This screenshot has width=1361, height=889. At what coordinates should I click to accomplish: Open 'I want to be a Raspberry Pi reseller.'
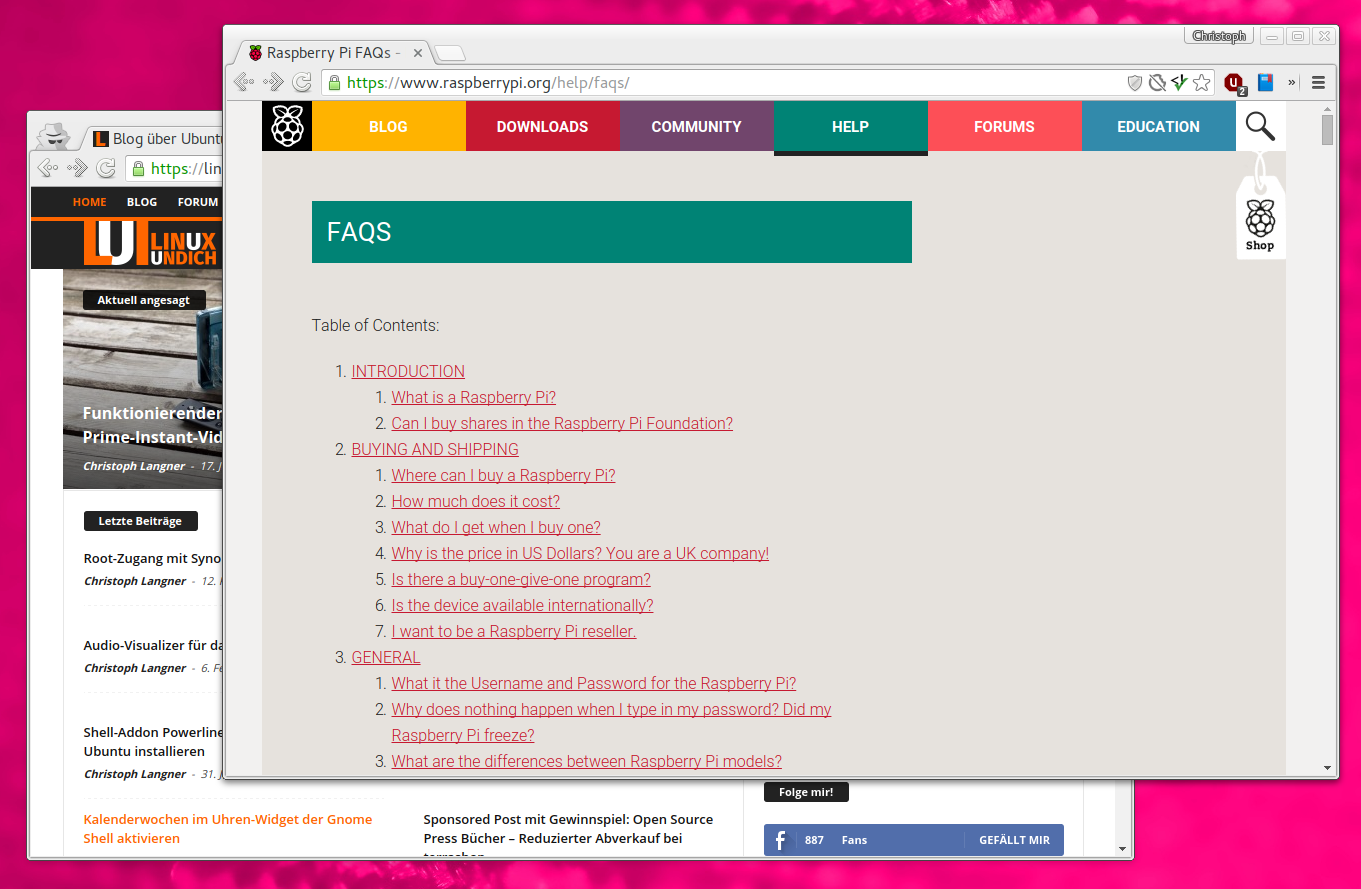coord(514,631)
